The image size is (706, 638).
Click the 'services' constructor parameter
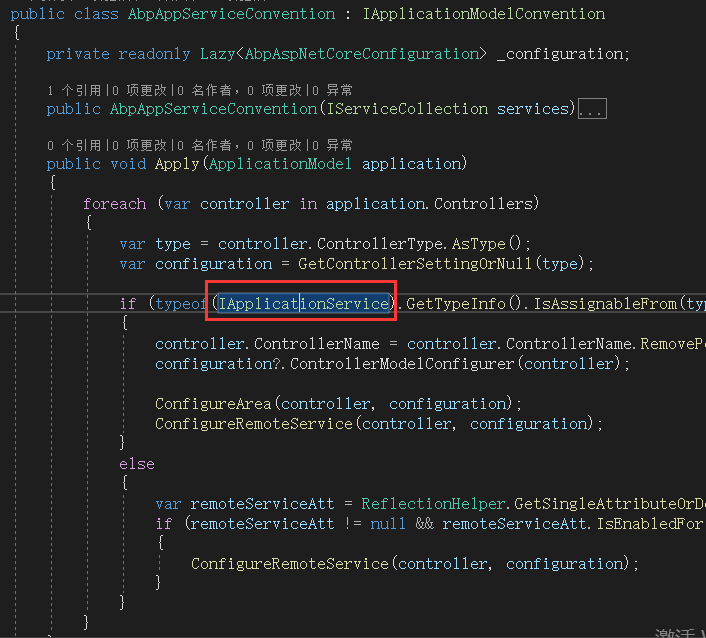tap(533, 109)
